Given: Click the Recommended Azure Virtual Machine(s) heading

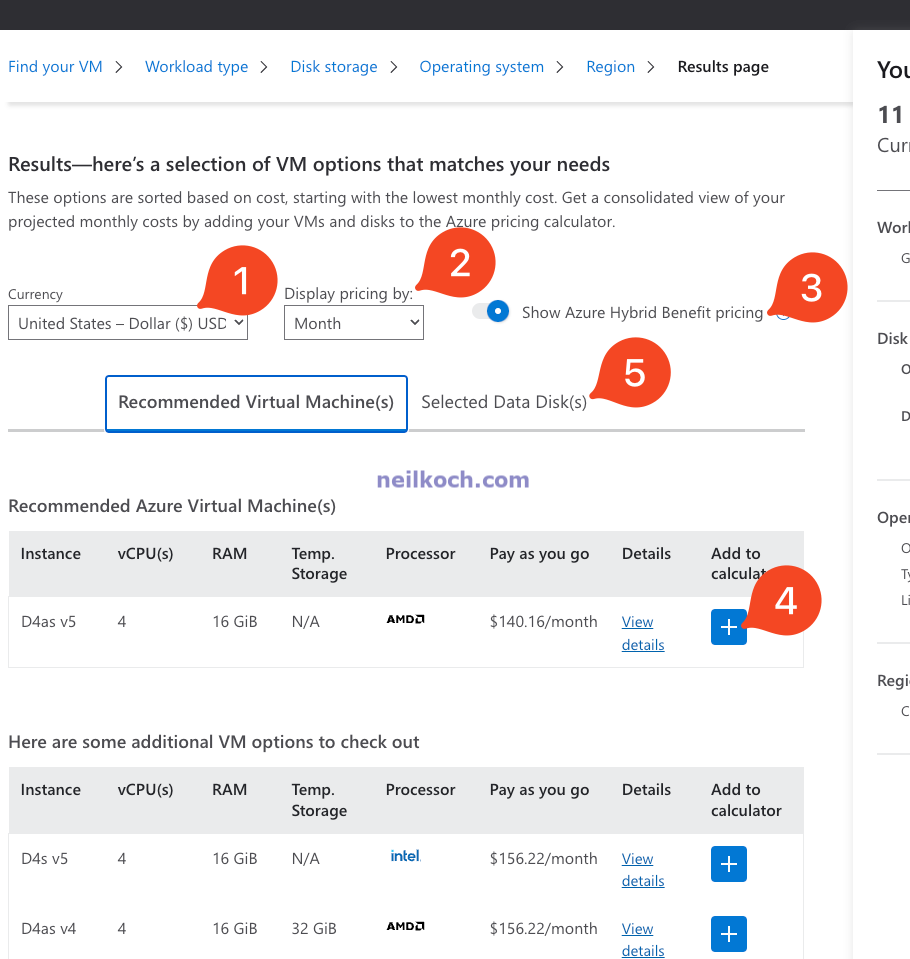Looking at the screenshot, I should click(172, 506).
